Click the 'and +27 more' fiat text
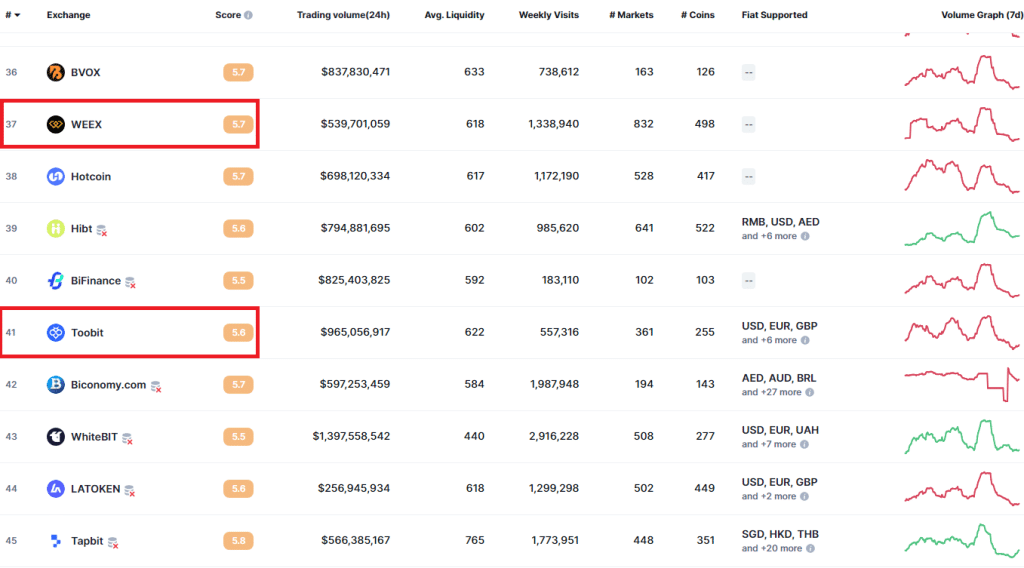Viewport: 1024px width, 568px height. 771,392
